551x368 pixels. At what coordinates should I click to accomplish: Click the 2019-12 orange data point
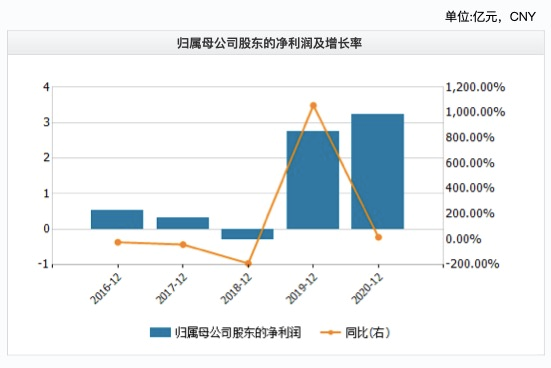click(313, 105)
